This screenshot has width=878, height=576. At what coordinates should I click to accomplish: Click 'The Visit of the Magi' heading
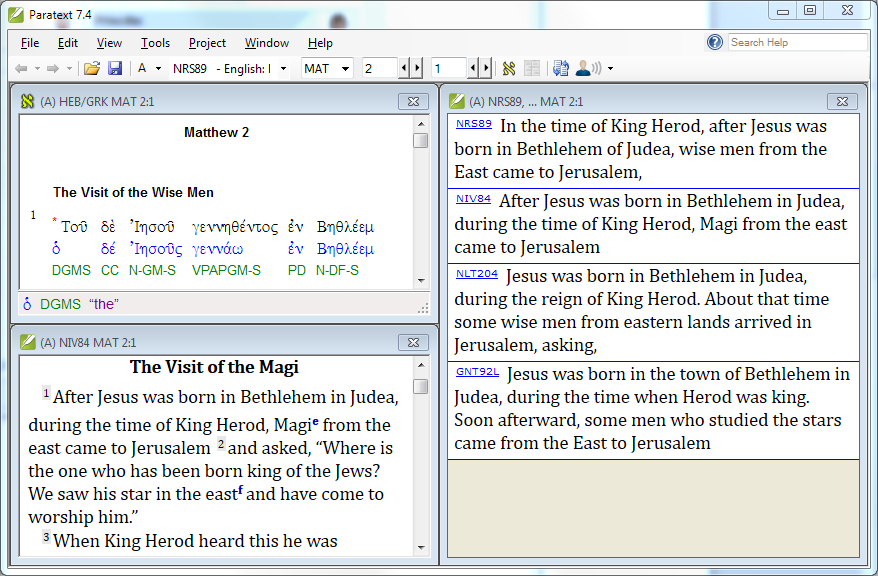[x=214, y=367]
